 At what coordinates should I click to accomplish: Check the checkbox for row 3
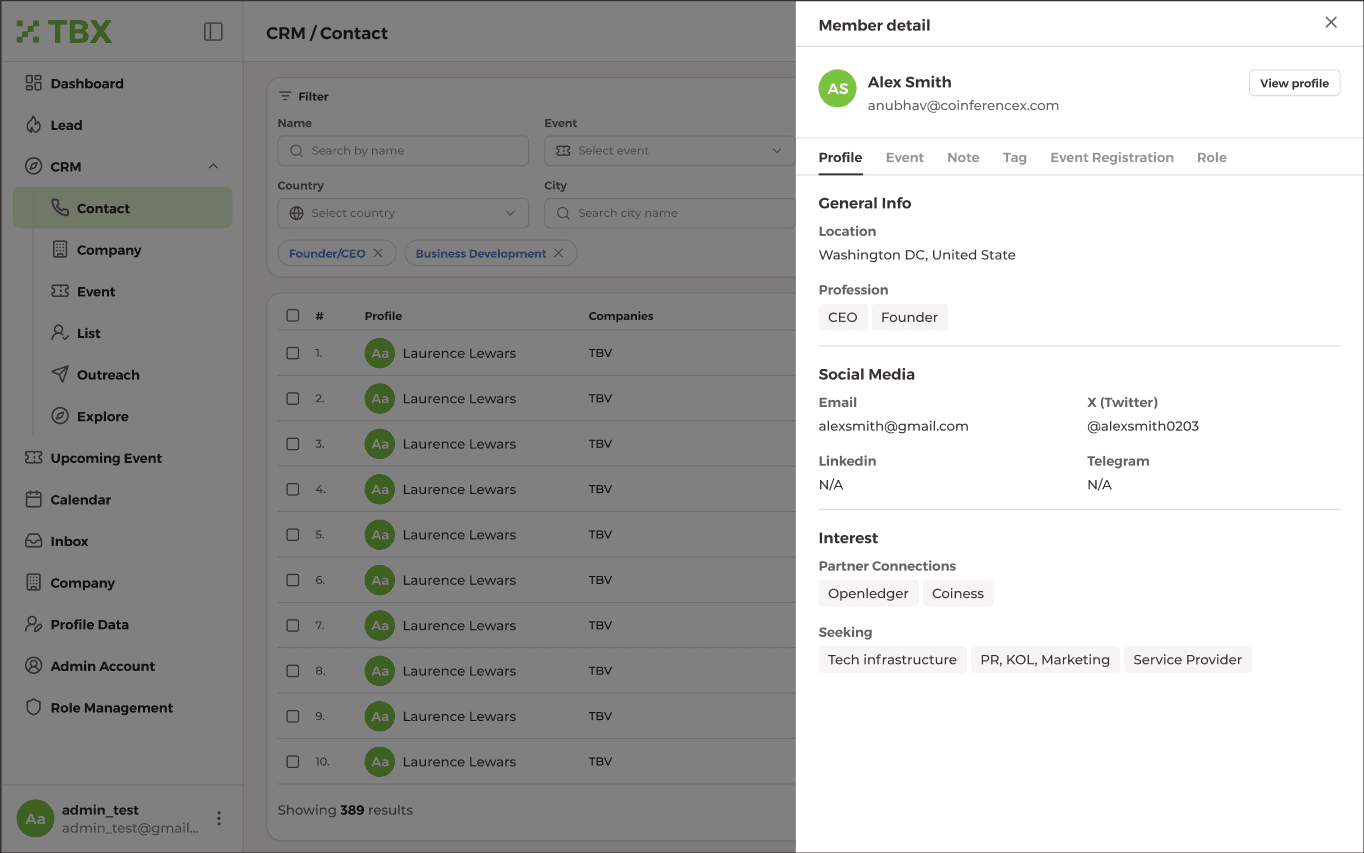(293, 444)
